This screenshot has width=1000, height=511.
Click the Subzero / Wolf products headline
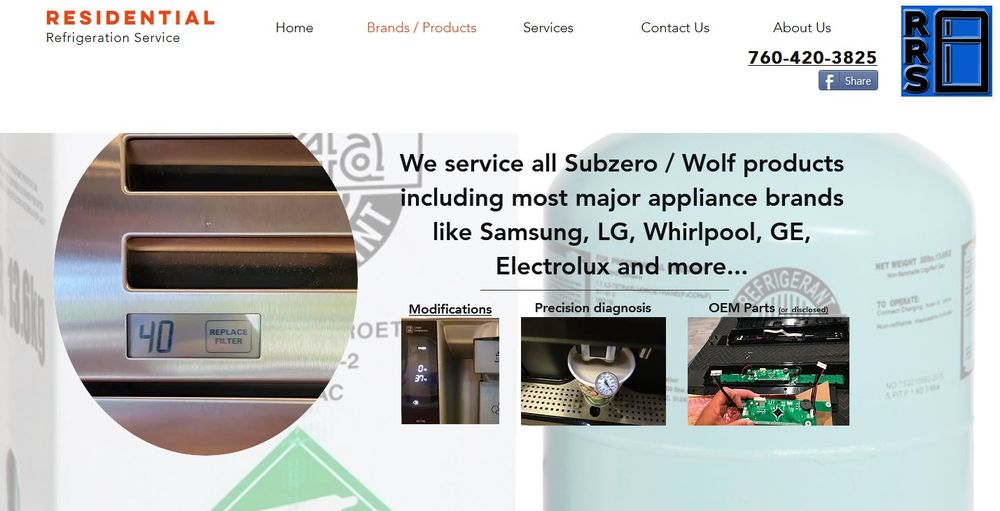click(x=621, y=214)
